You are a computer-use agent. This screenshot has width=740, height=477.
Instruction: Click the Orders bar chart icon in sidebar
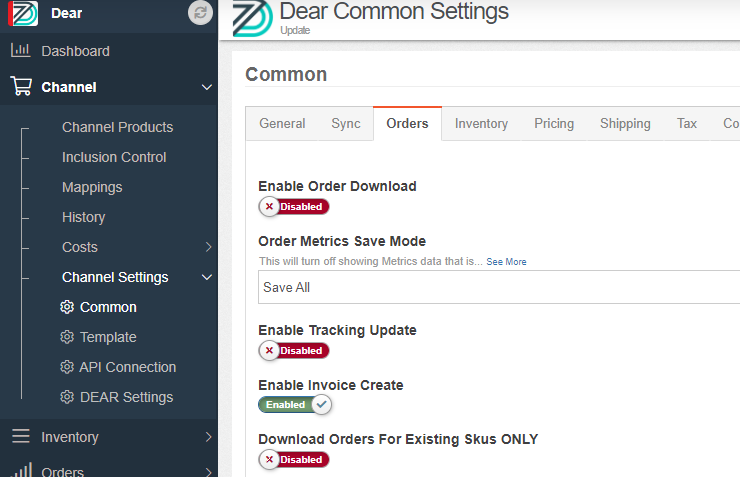[21, 470]
